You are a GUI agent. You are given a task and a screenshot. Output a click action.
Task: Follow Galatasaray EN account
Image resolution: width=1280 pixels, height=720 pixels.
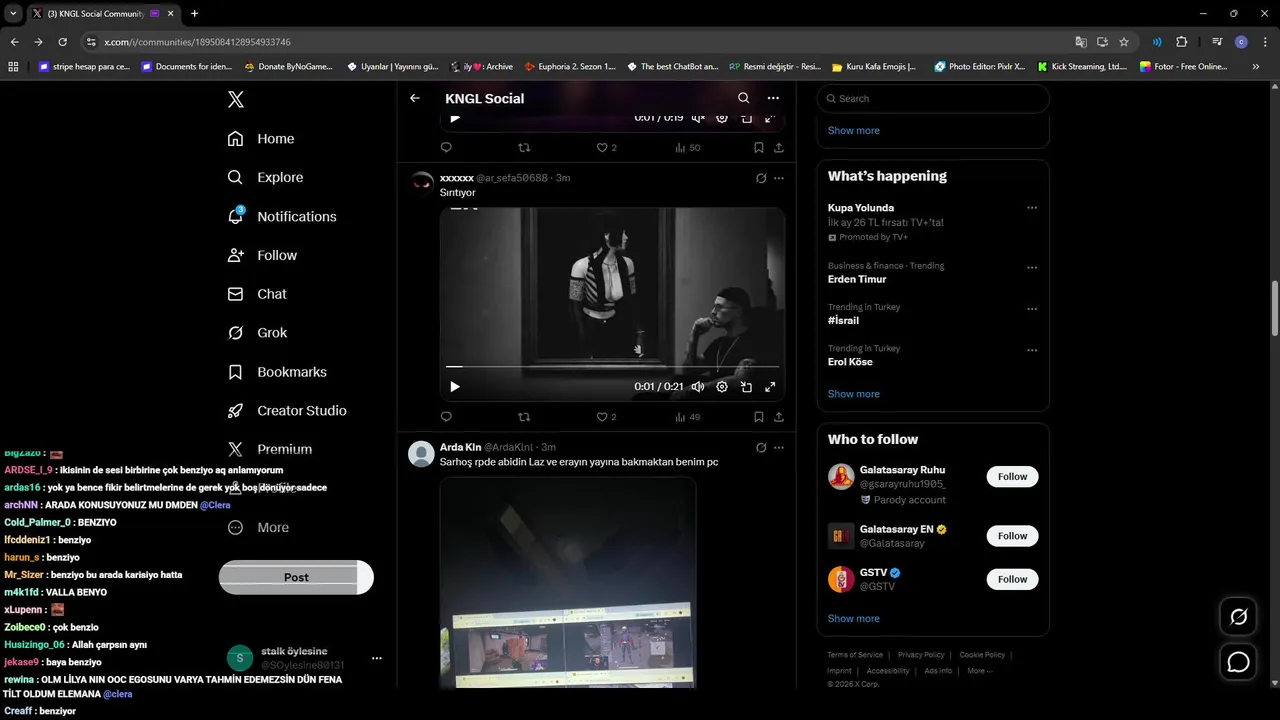pos(1012,536)
